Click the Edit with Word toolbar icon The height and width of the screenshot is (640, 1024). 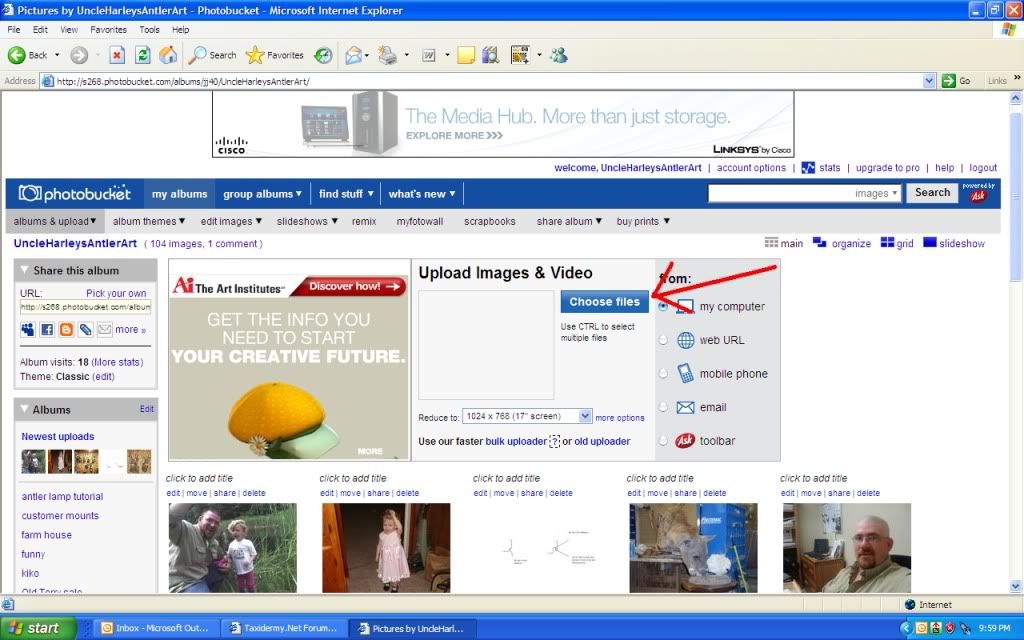coord(429,56)
